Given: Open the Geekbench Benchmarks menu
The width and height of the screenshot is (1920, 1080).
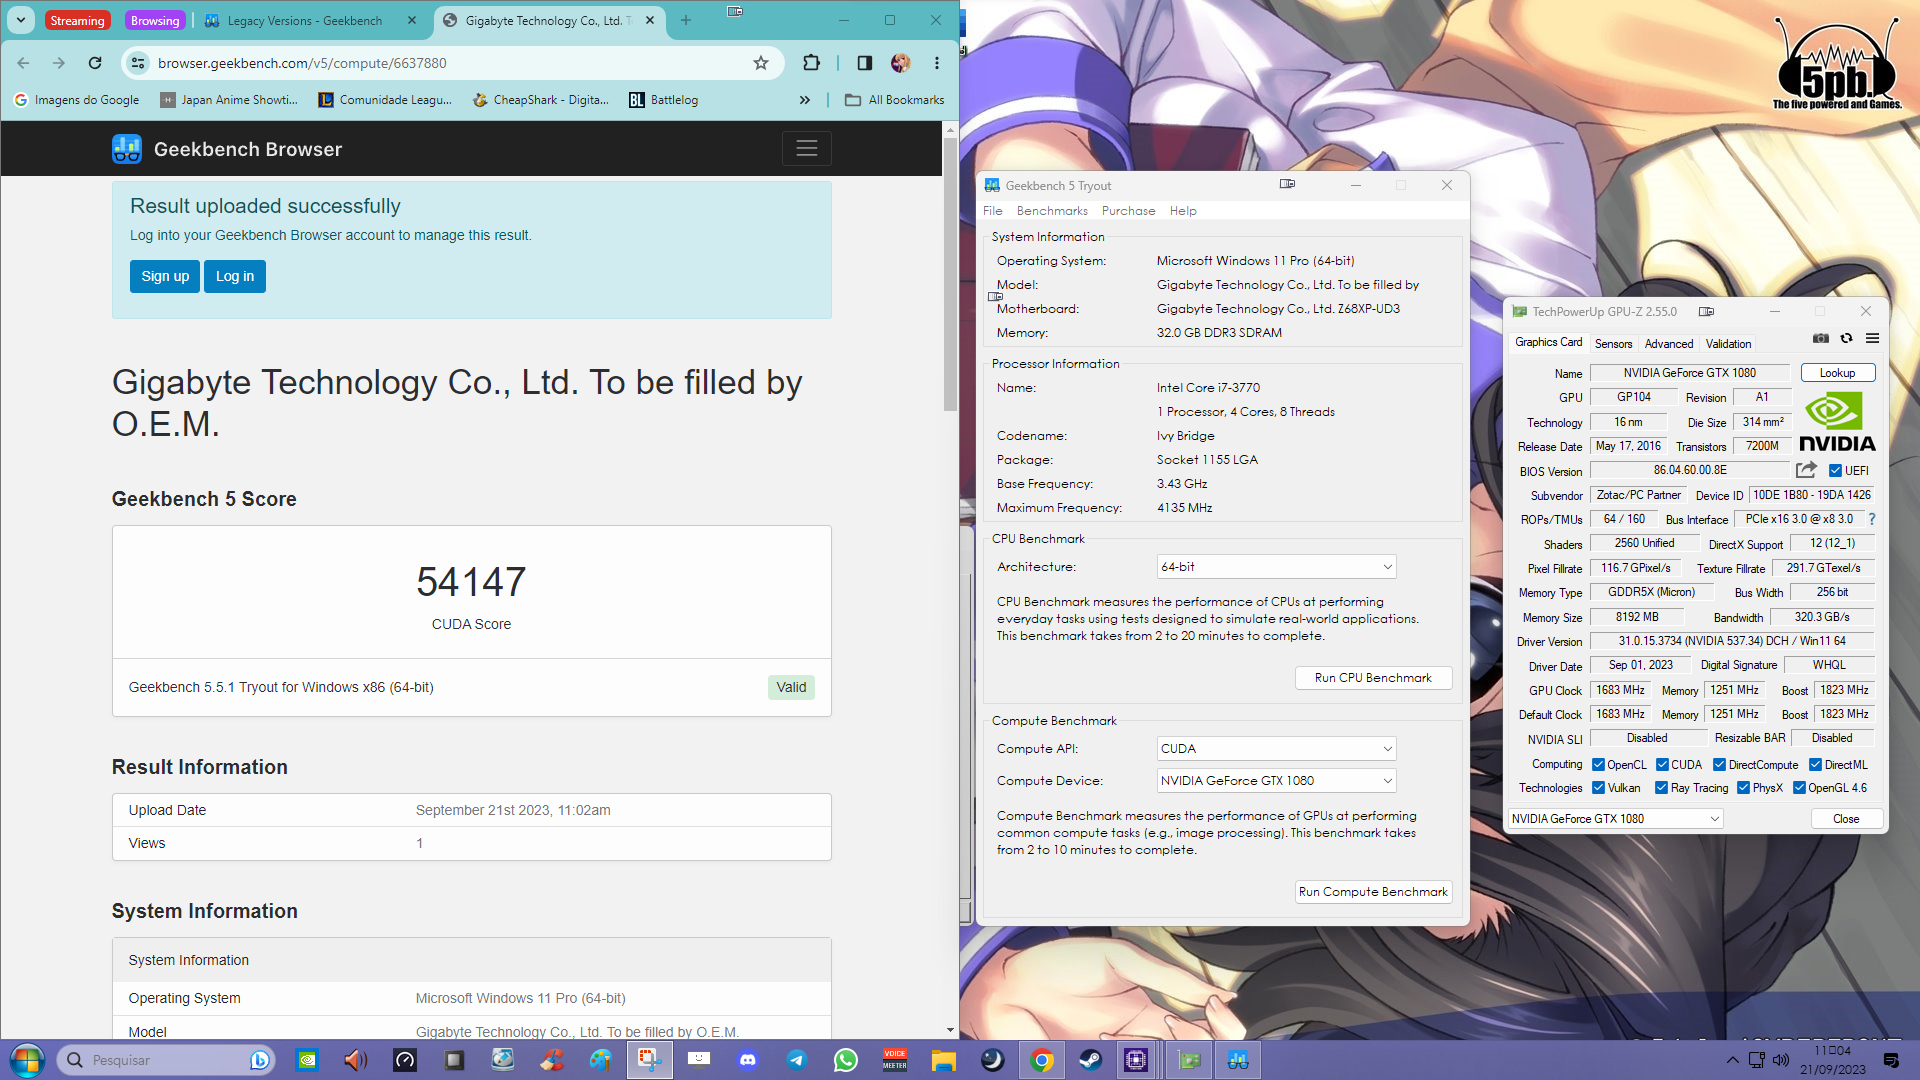Looking at the screenshot, I should (x=1052, y=211).
